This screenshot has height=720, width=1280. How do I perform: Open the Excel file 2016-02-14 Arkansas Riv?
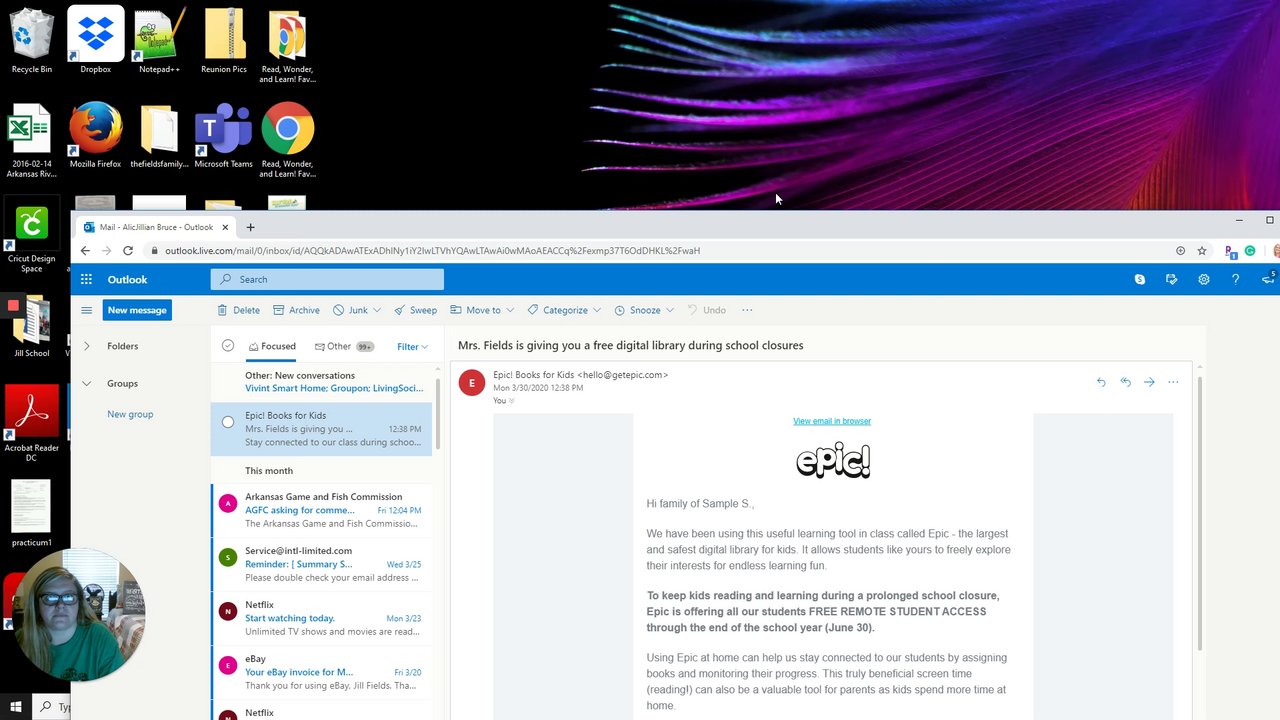pos(32,140)
